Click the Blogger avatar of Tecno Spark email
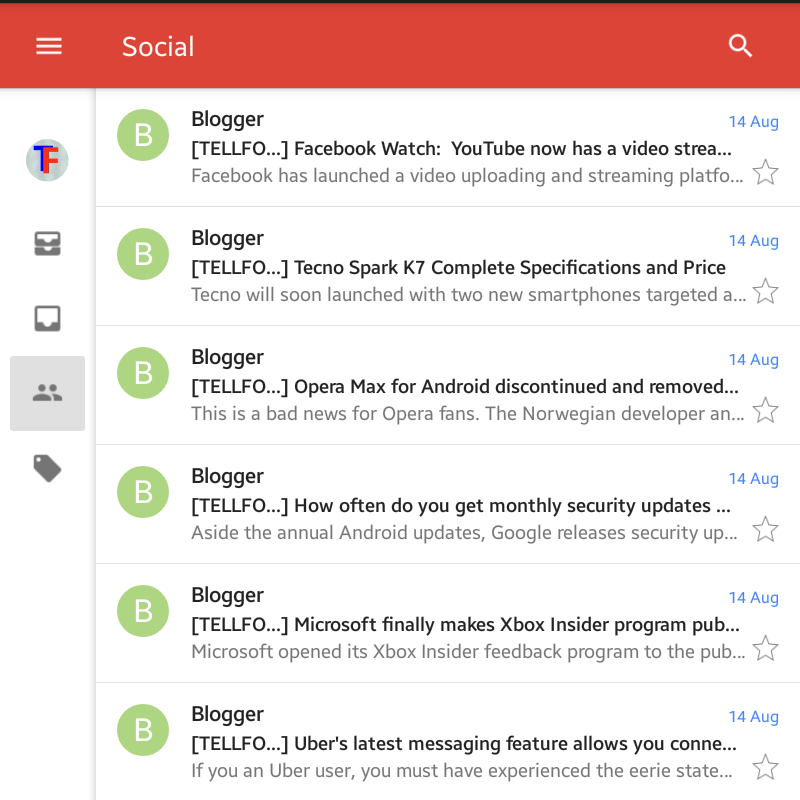 coord(143,254)
